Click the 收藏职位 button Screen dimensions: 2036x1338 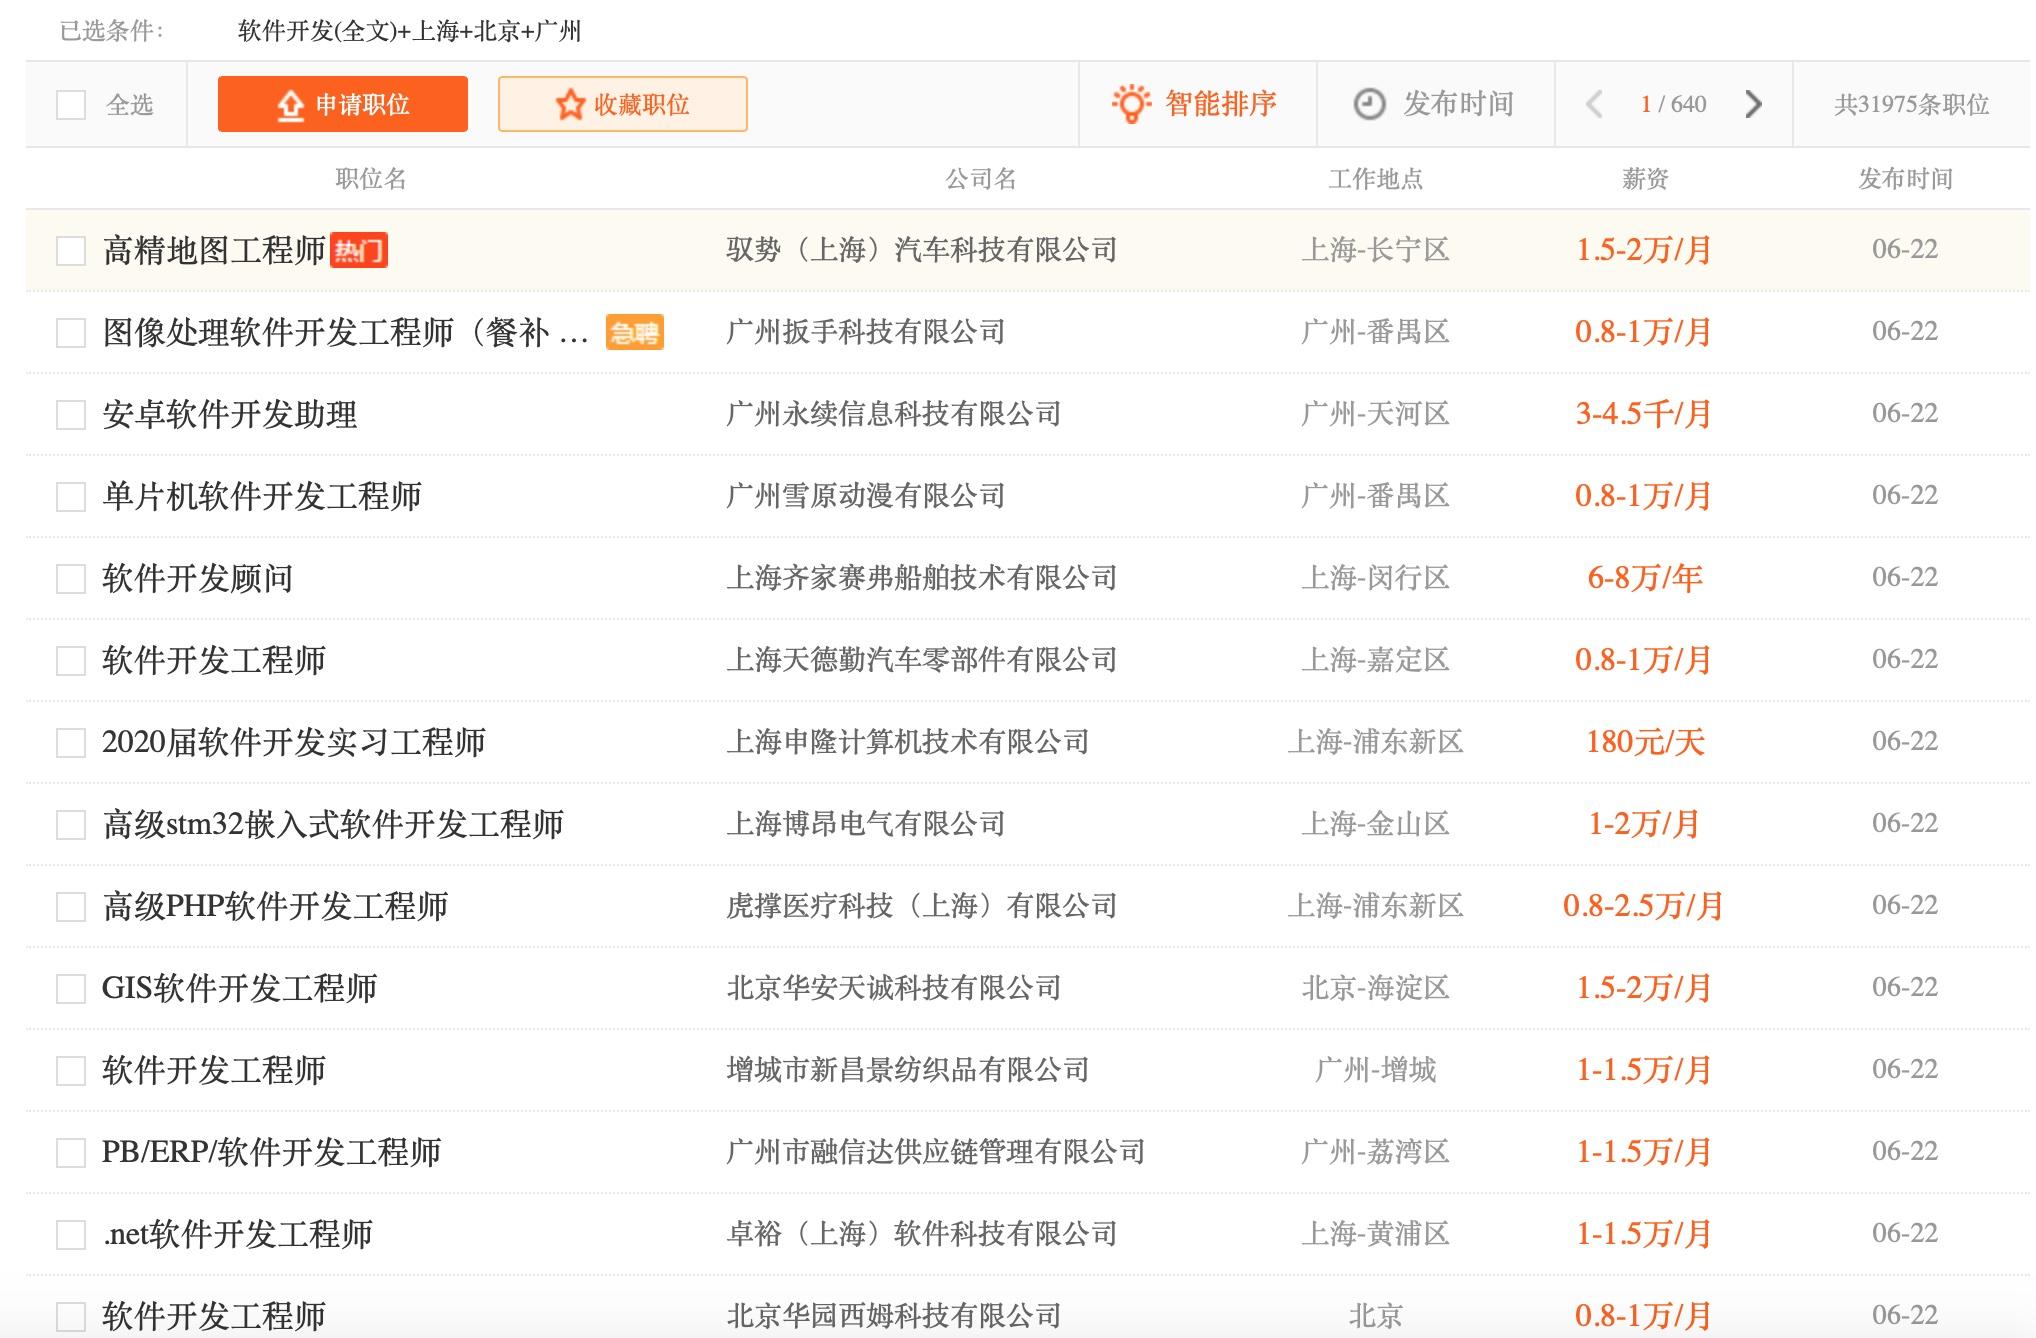pos(623,104)
